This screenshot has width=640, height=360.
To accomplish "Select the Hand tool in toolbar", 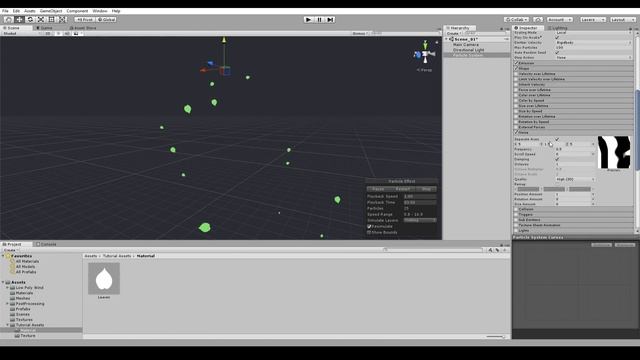I will tap(8, 19).
